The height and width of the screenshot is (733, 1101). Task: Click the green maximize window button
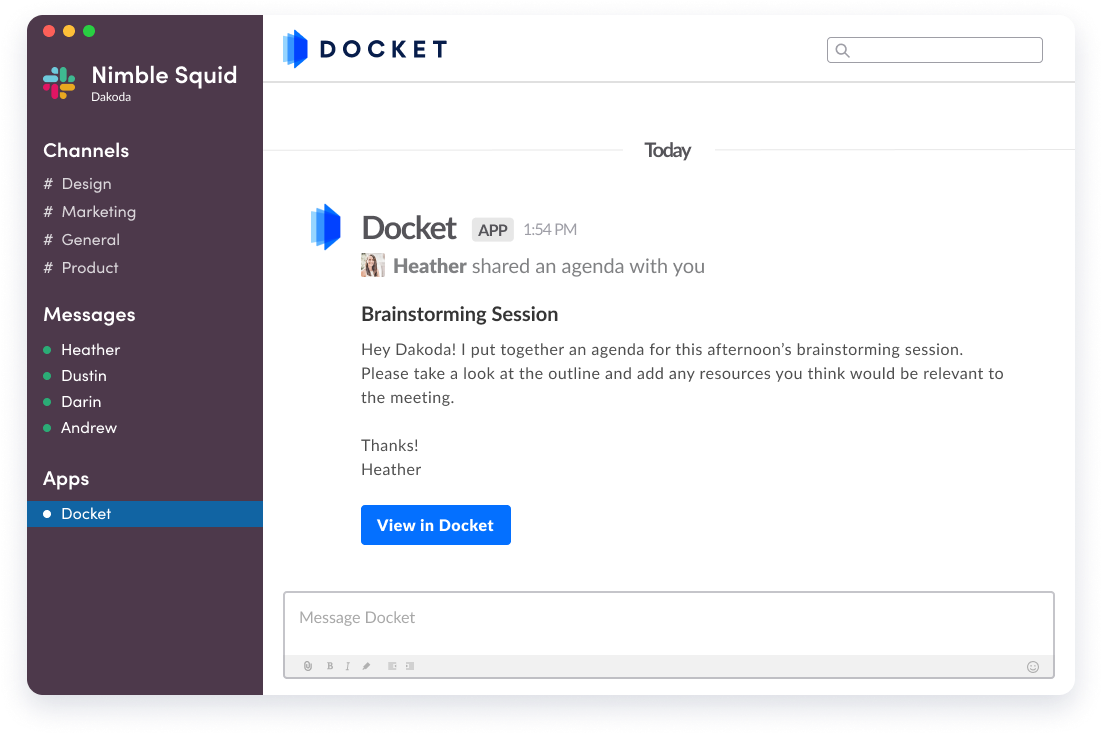coord(89,31)
